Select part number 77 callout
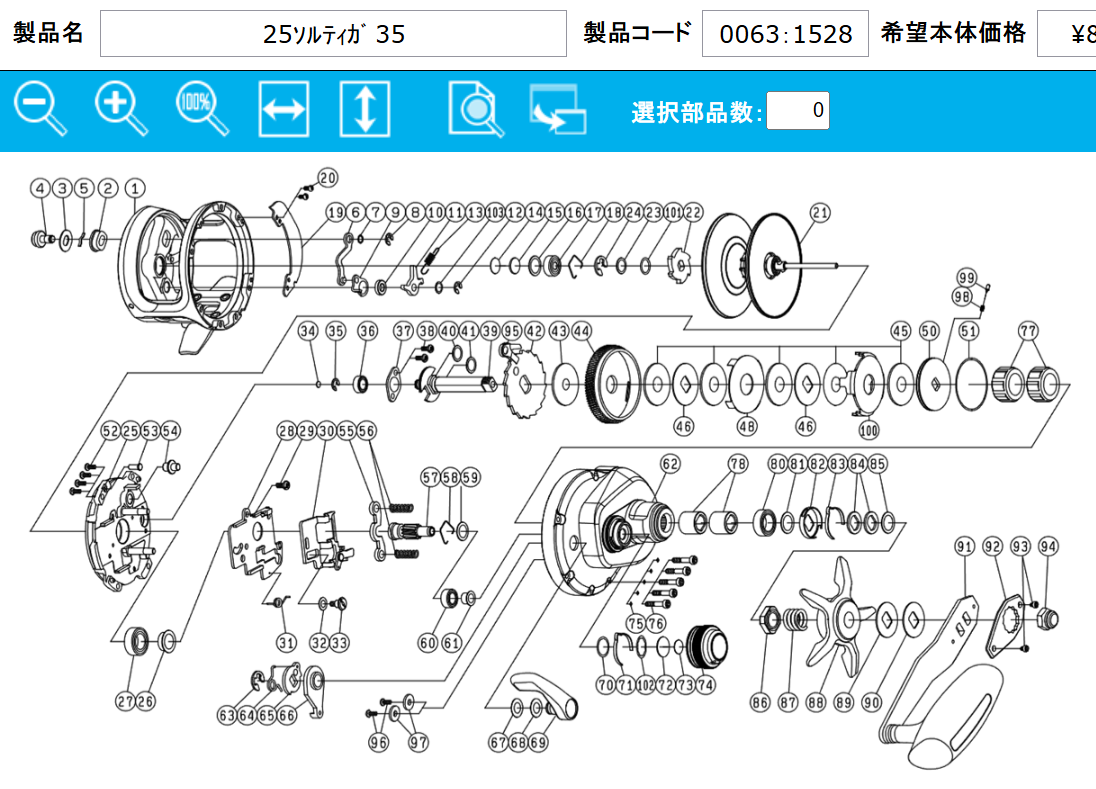The width and height of the screenshot is (1096, 789). click(x=1028, y=331)
